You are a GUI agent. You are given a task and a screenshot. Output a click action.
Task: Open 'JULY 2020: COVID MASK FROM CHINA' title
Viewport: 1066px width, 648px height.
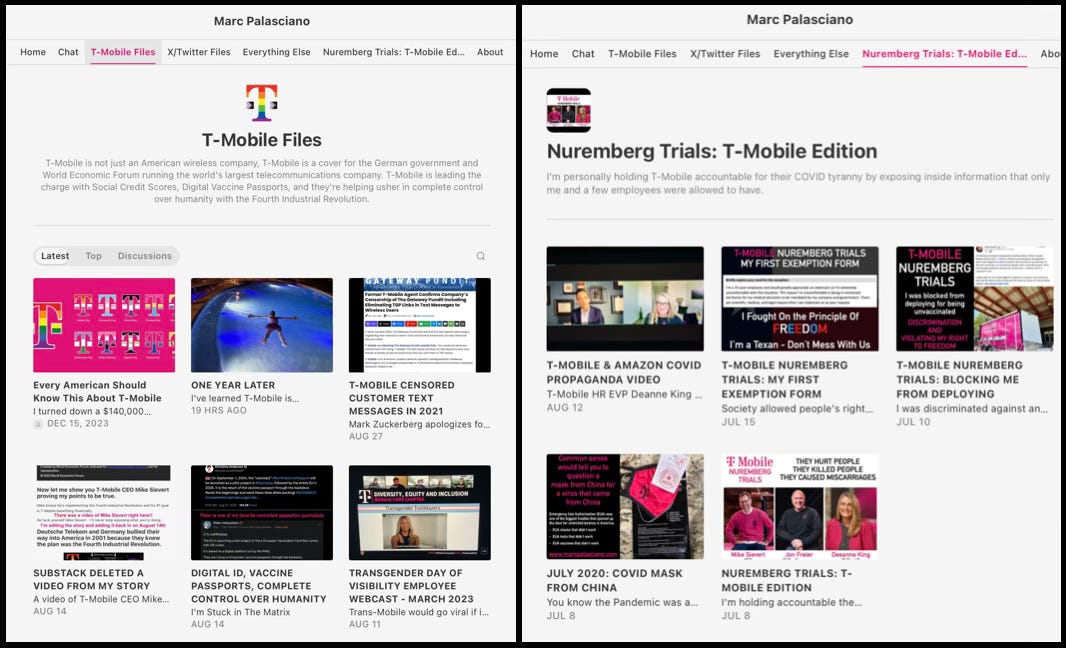[x=615, y=580]
